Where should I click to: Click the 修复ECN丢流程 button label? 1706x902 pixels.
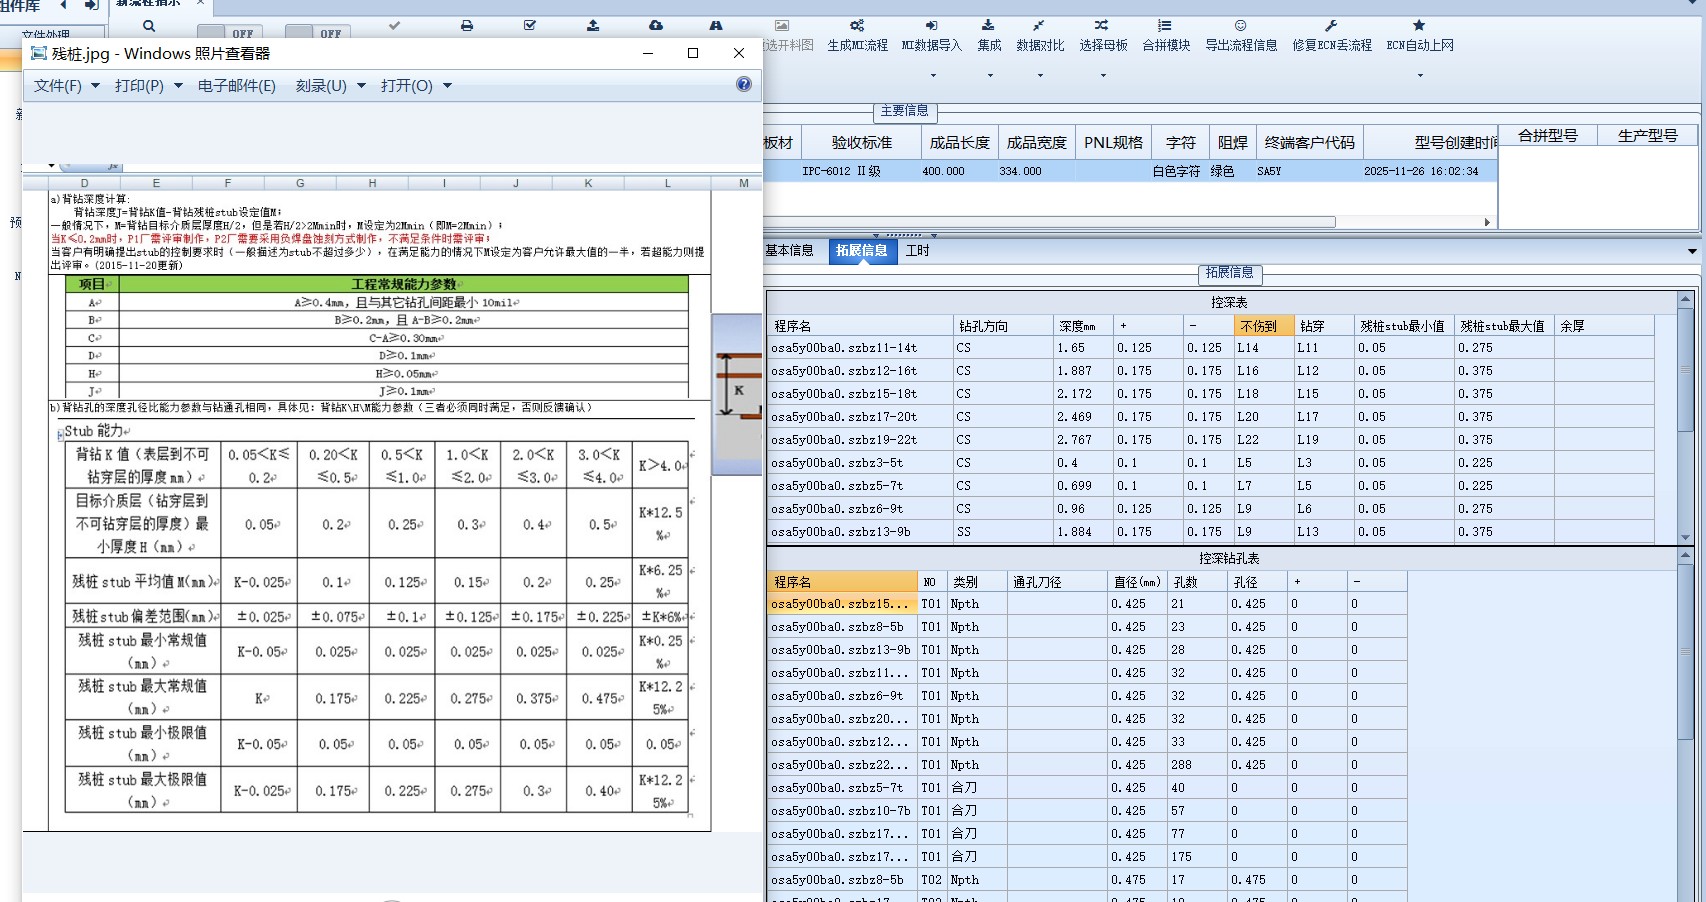tap(1332, 46)
